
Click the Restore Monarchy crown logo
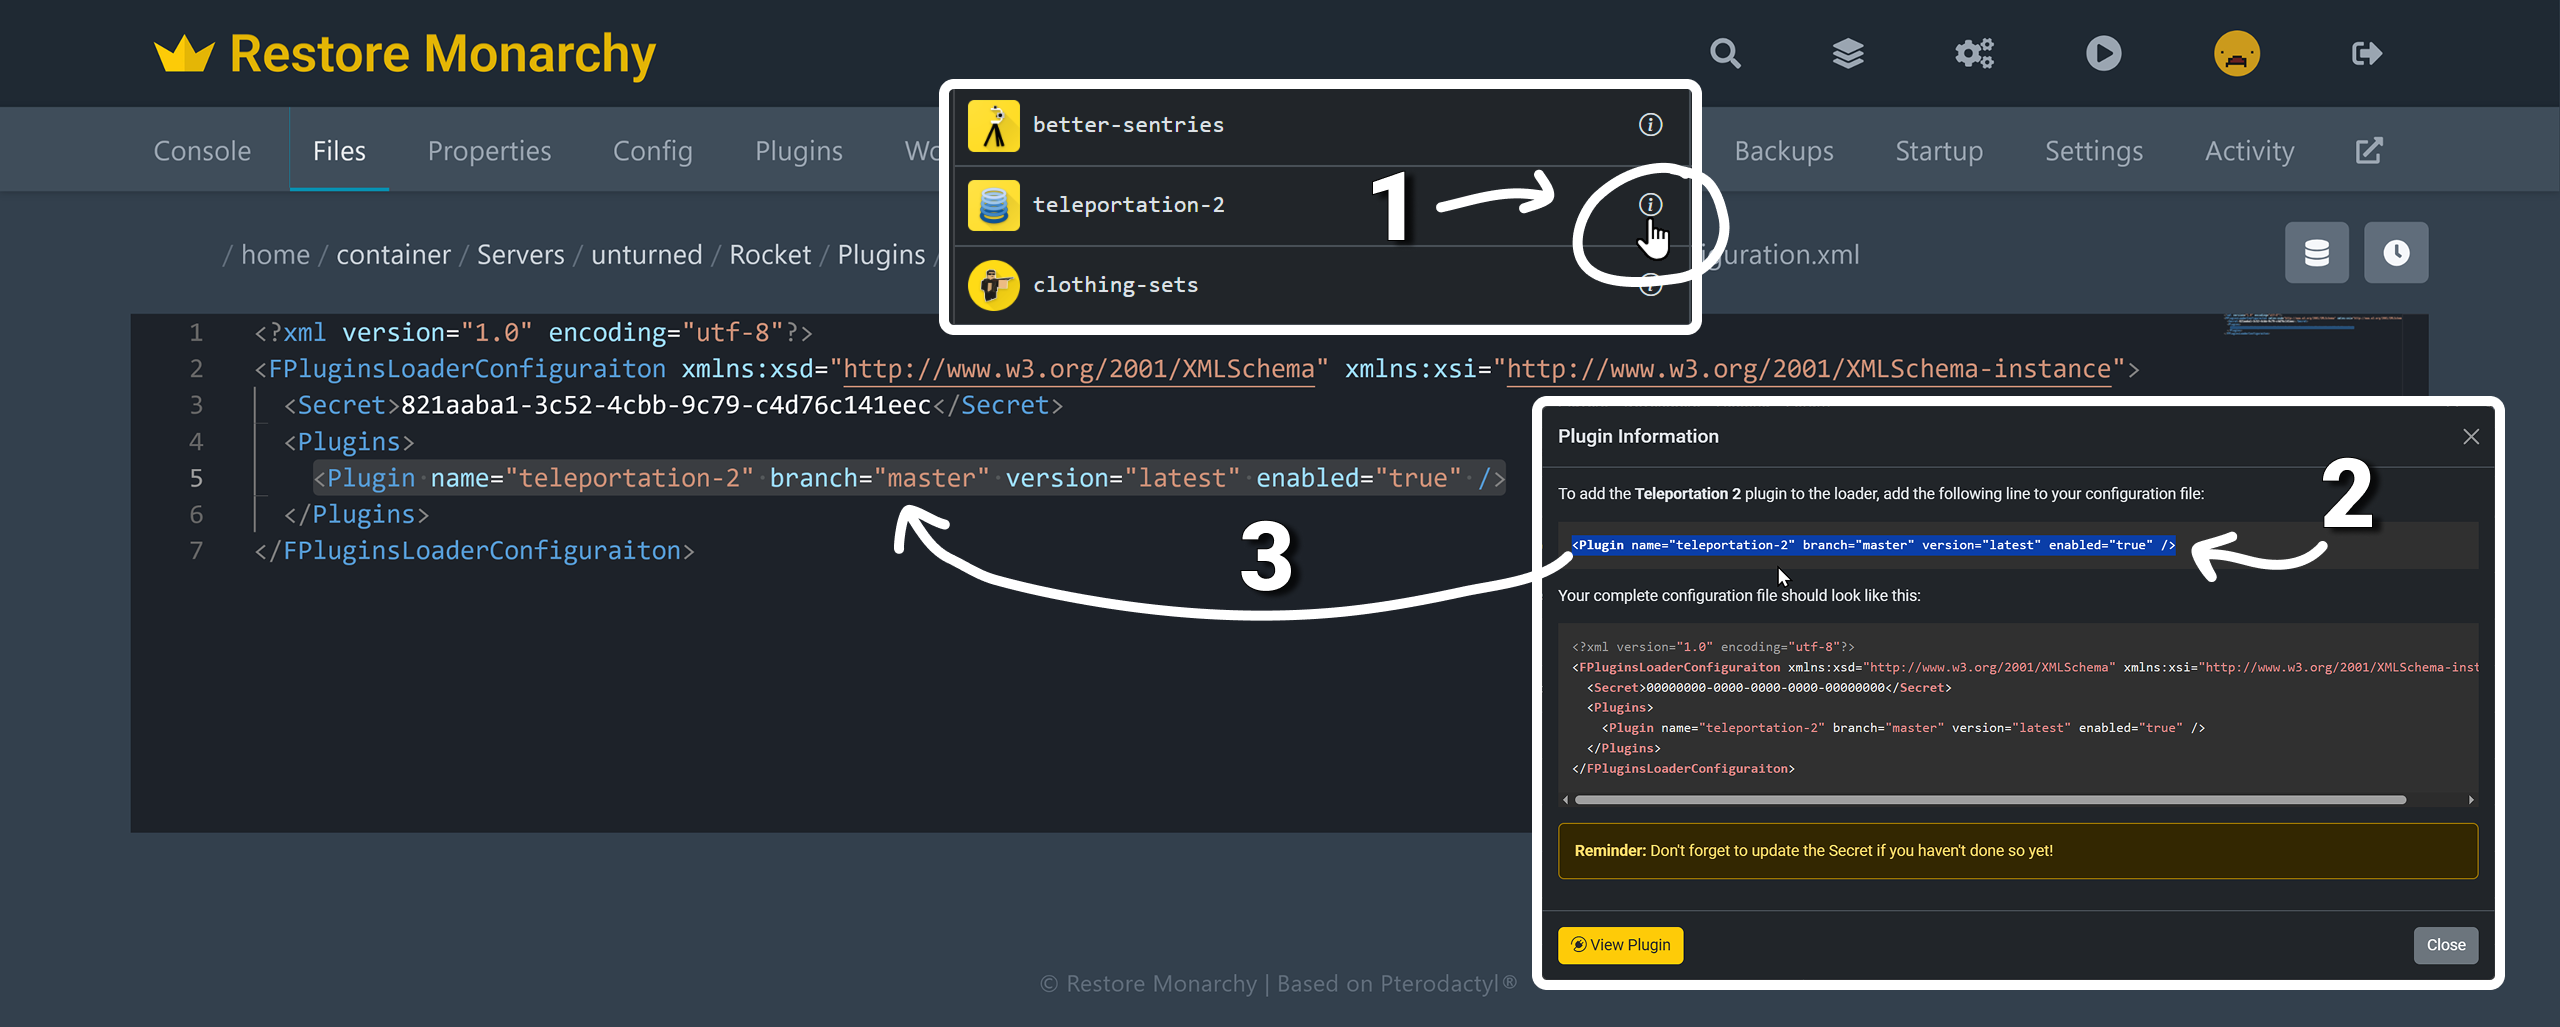(x=184, y=54)
